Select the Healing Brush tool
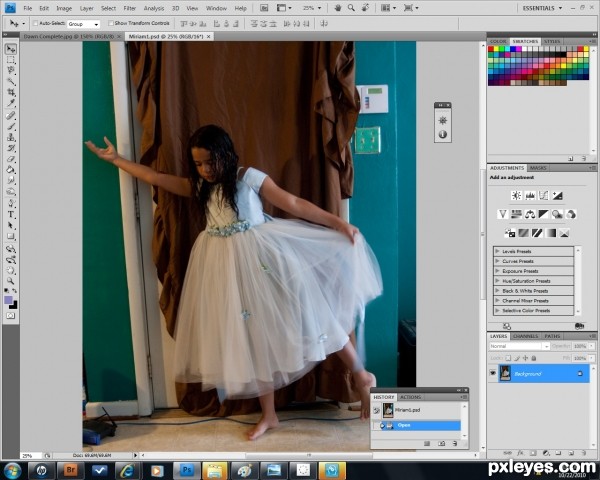 coord(11,115)
